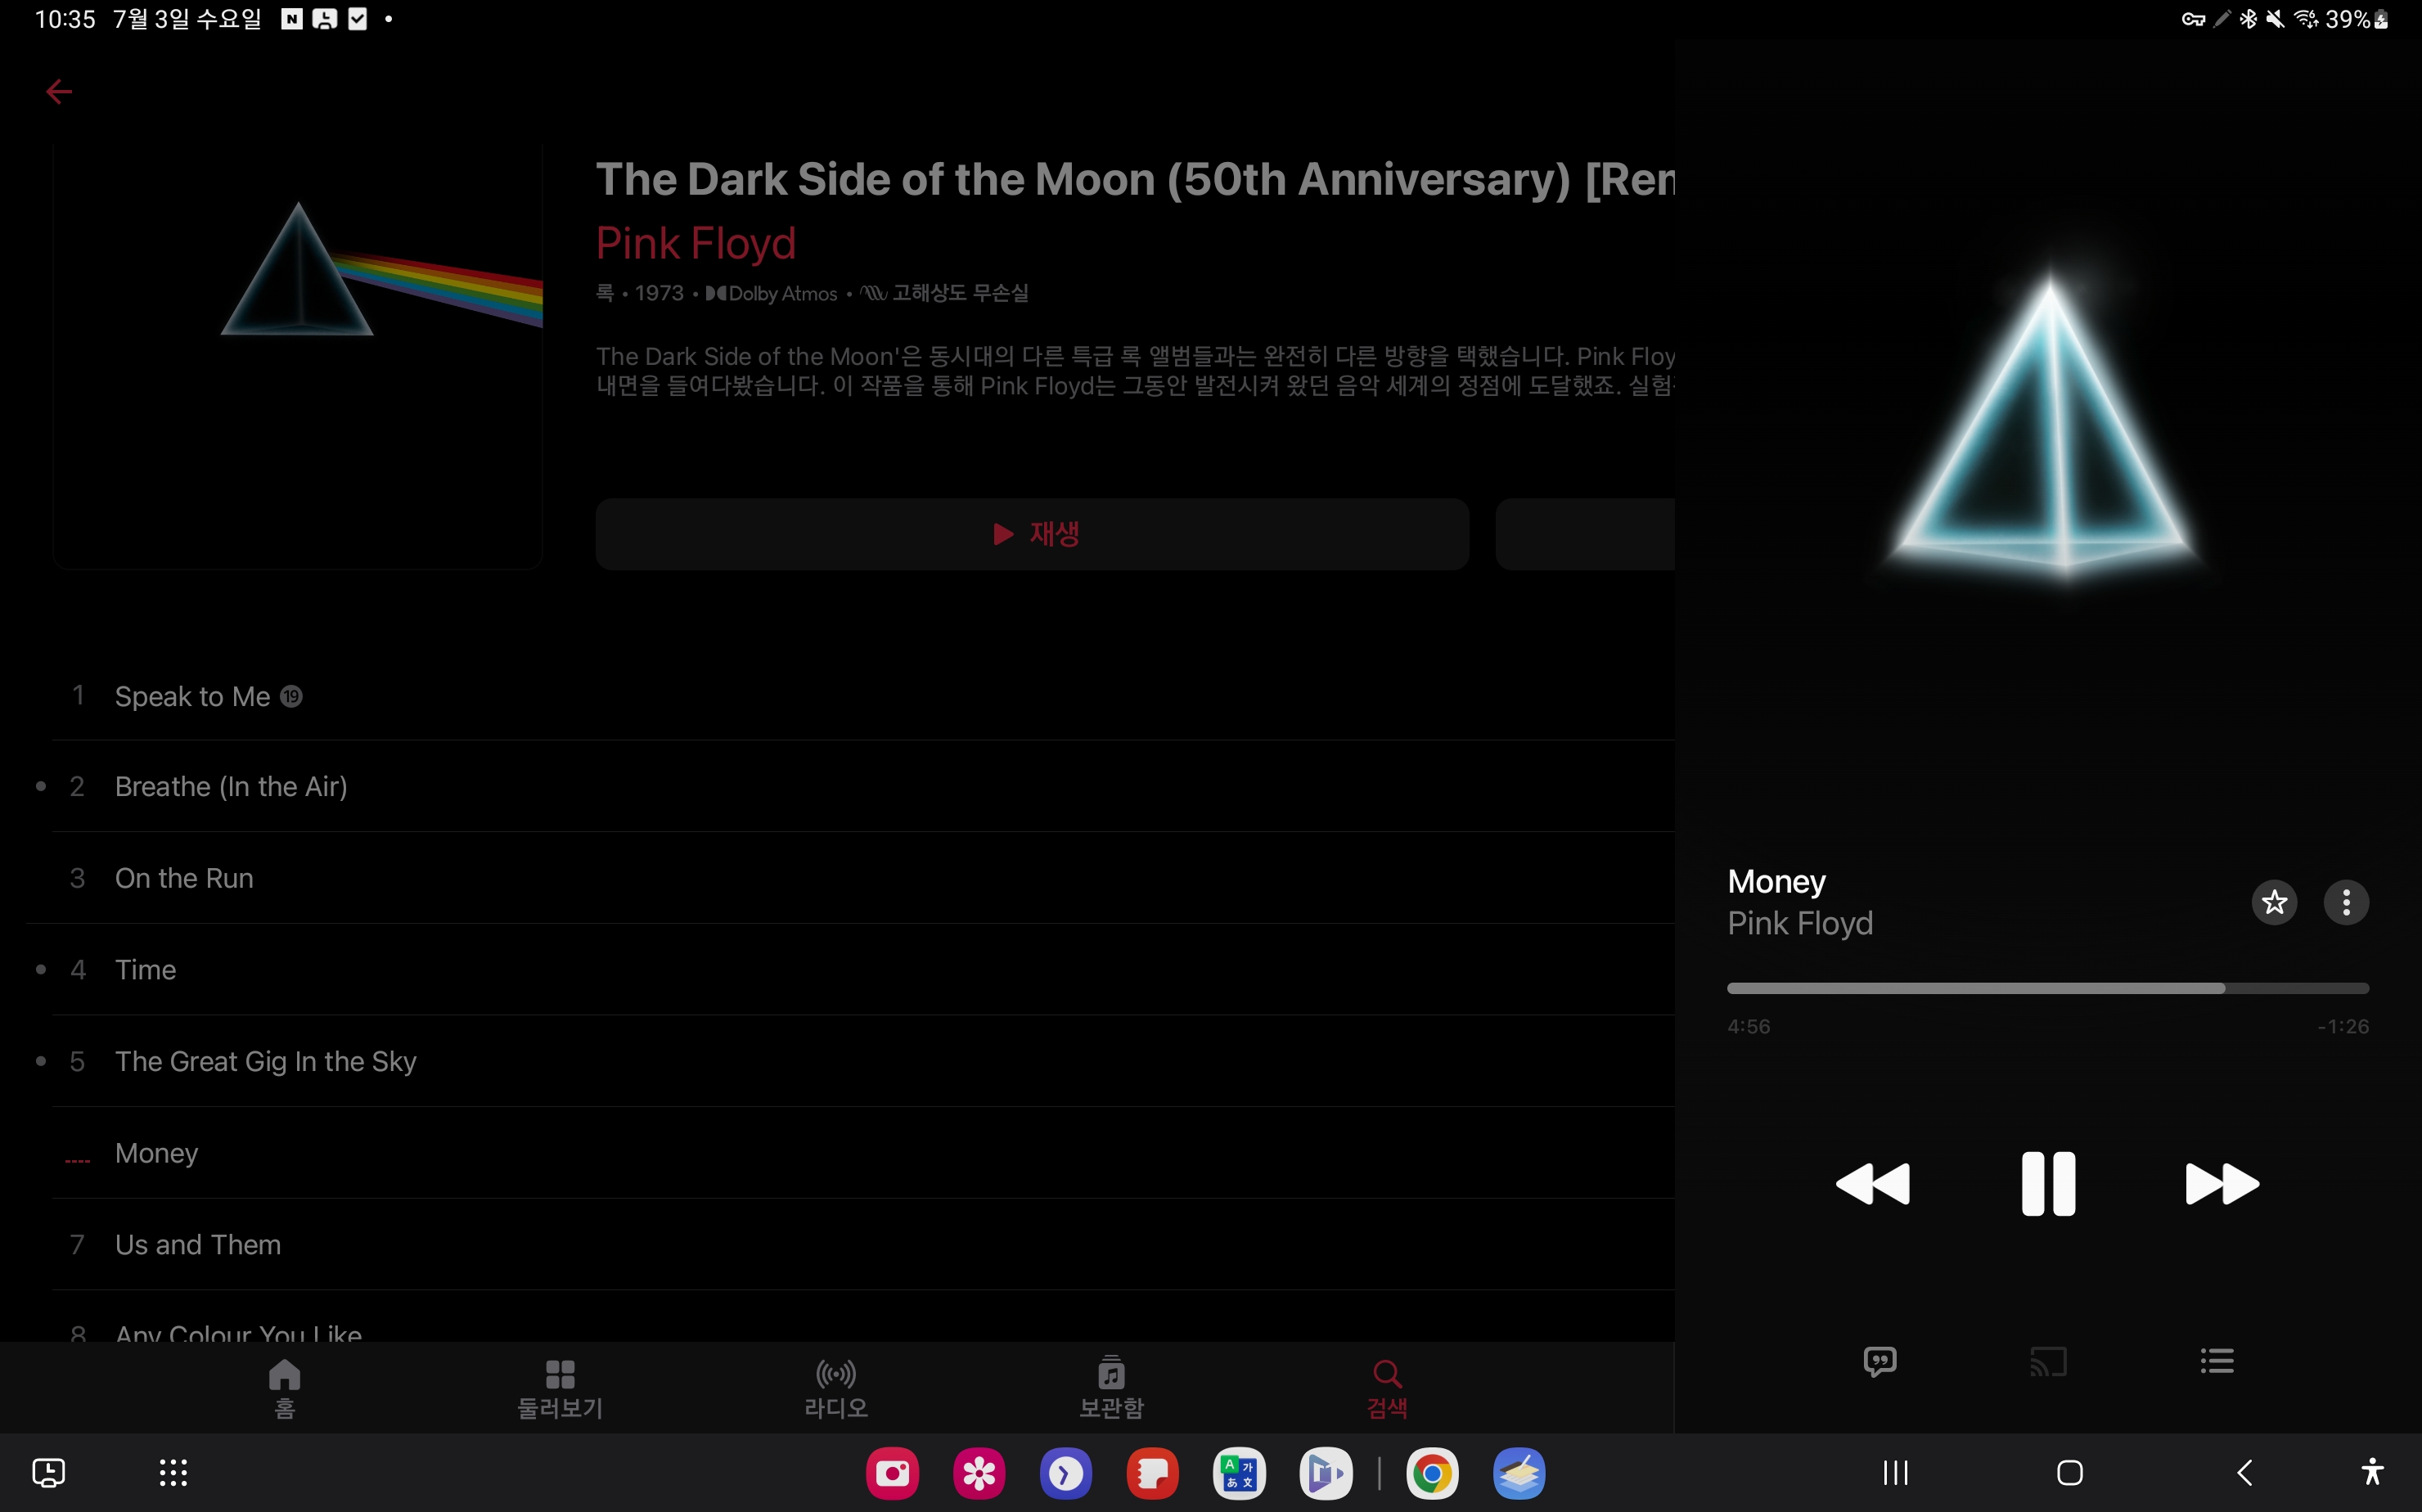Open the layered blue app in taskbar

(x=1519, y=1473)
